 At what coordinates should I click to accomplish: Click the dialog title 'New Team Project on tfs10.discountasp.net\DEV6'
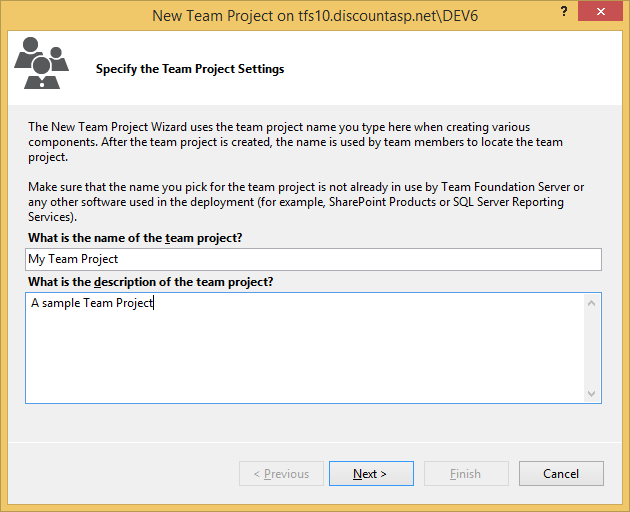pyautogui.click(x=315, y=16)
